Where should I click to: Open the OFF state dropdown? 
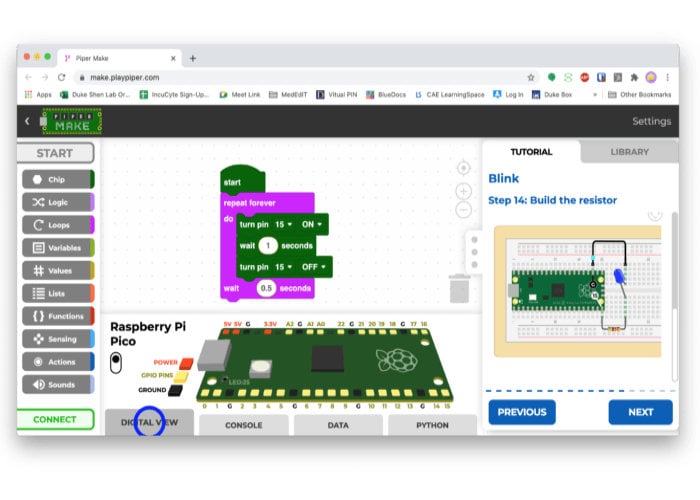pos(314,267)
